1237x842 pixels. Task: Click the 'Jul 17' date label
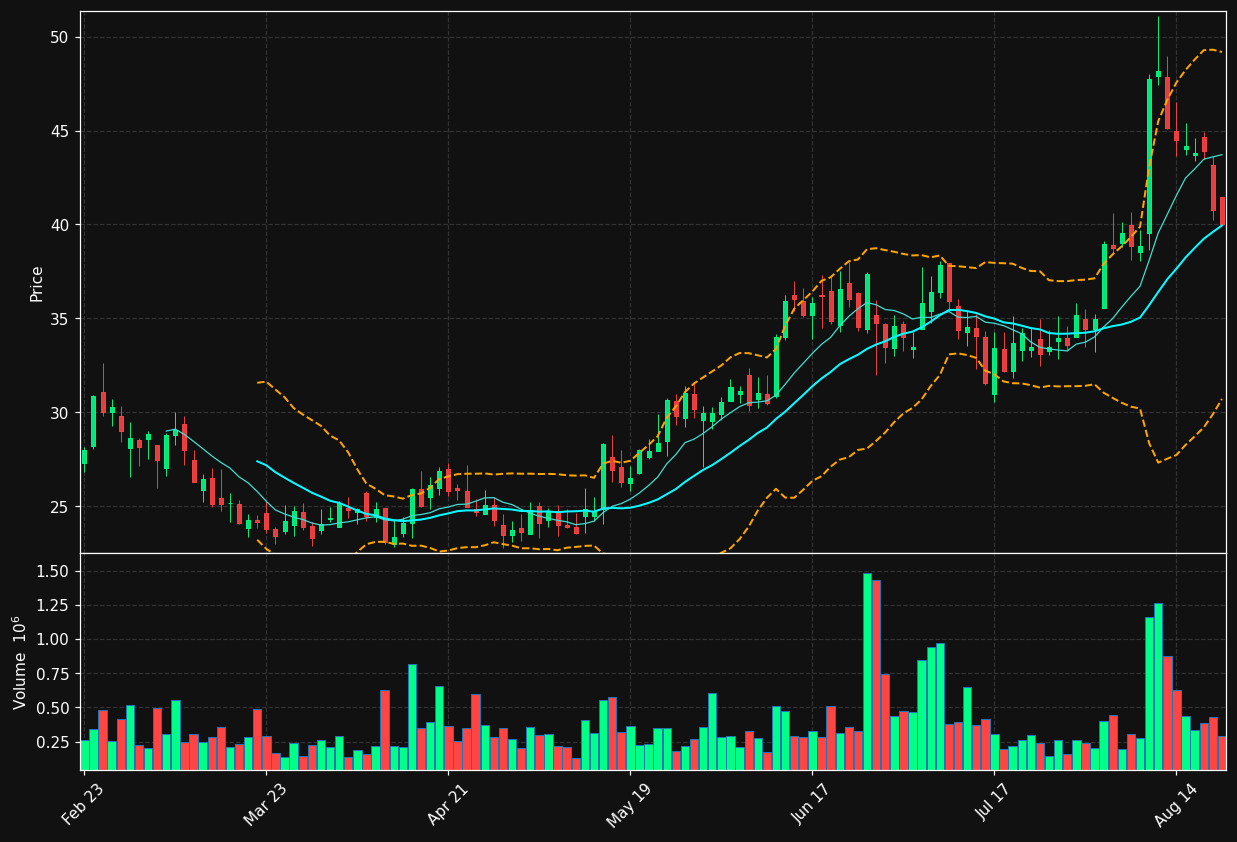coord(993,803)
